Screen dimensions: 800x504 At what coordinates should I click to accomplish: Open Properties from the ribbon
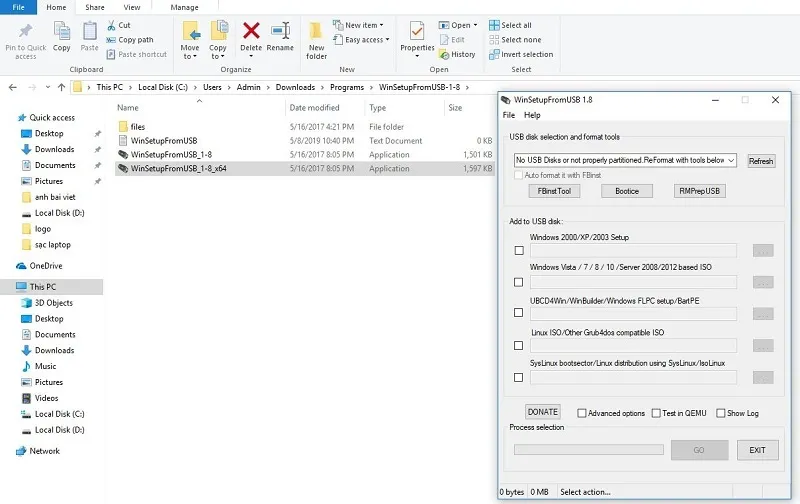coord(417,38)
